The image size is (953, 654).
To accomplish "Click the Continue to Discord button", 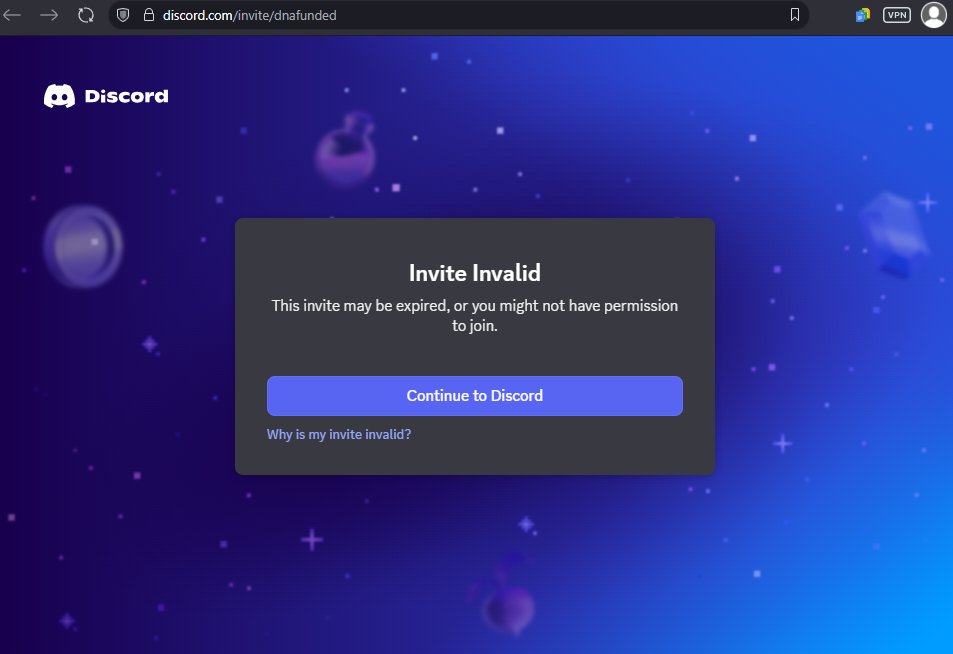I will [475, 396].
